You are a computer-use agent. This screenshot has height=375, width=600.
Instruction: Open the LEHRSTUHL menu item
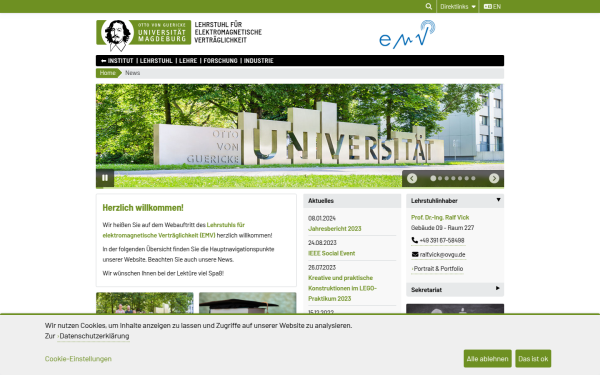coord(156,60)
